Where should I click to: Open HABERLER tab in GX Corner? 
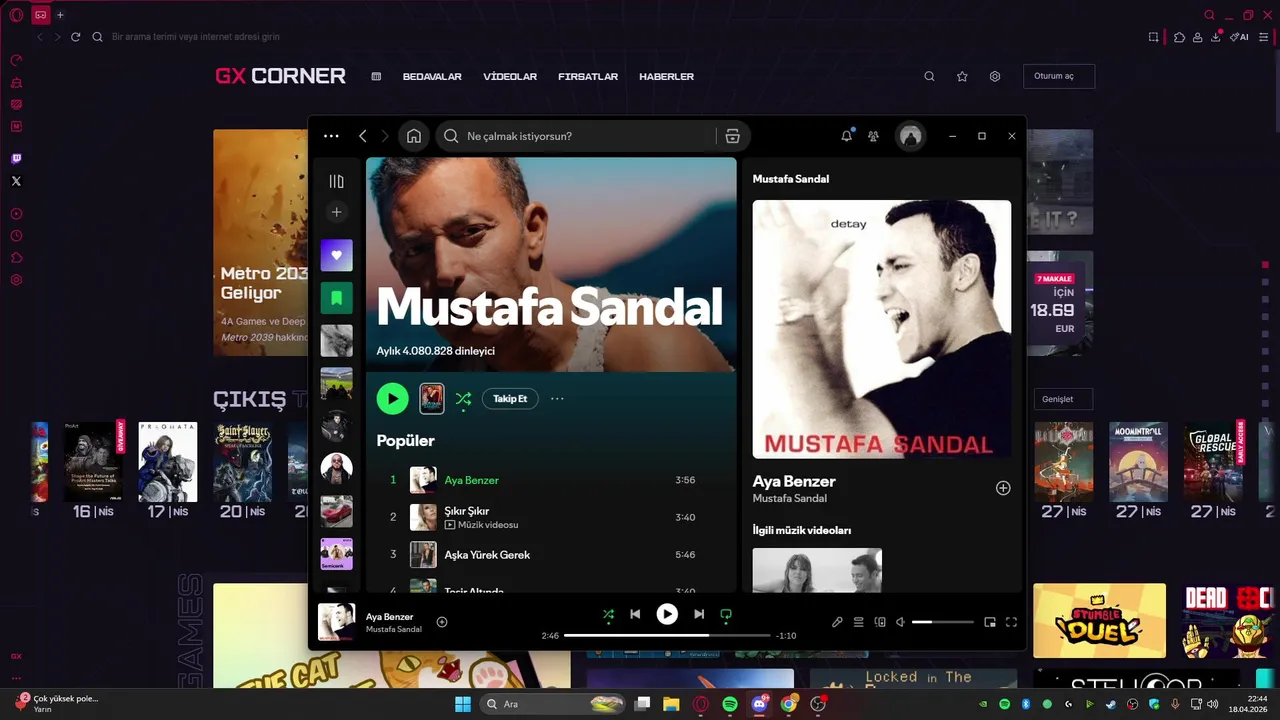[666, 76]
